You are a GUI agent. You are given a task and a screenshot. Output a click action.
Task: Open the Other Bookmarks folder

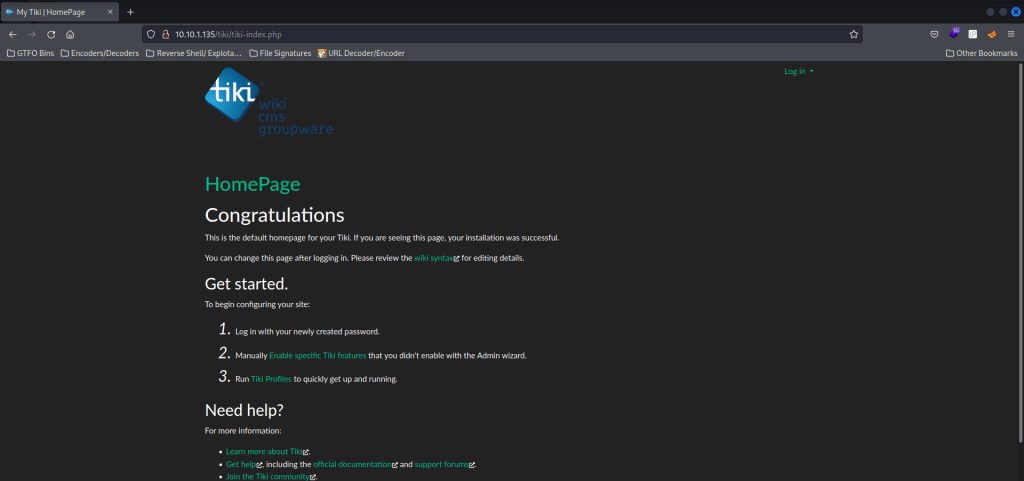pos(981,53)
